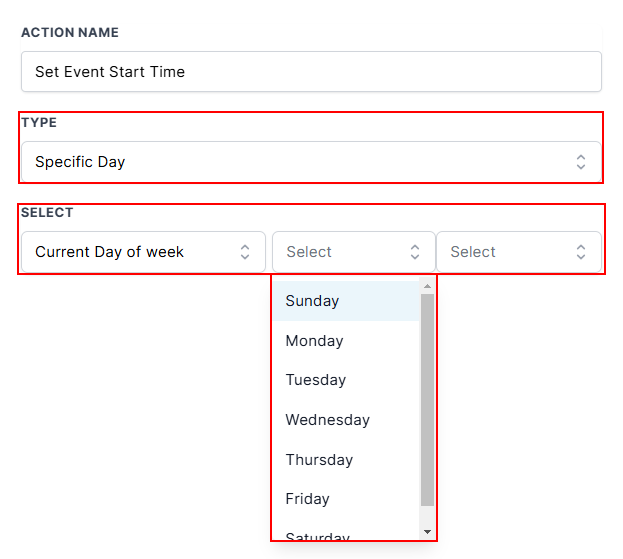Click the day list scrollbar thumb
This screenshot has width=623, height=559.
428,400
